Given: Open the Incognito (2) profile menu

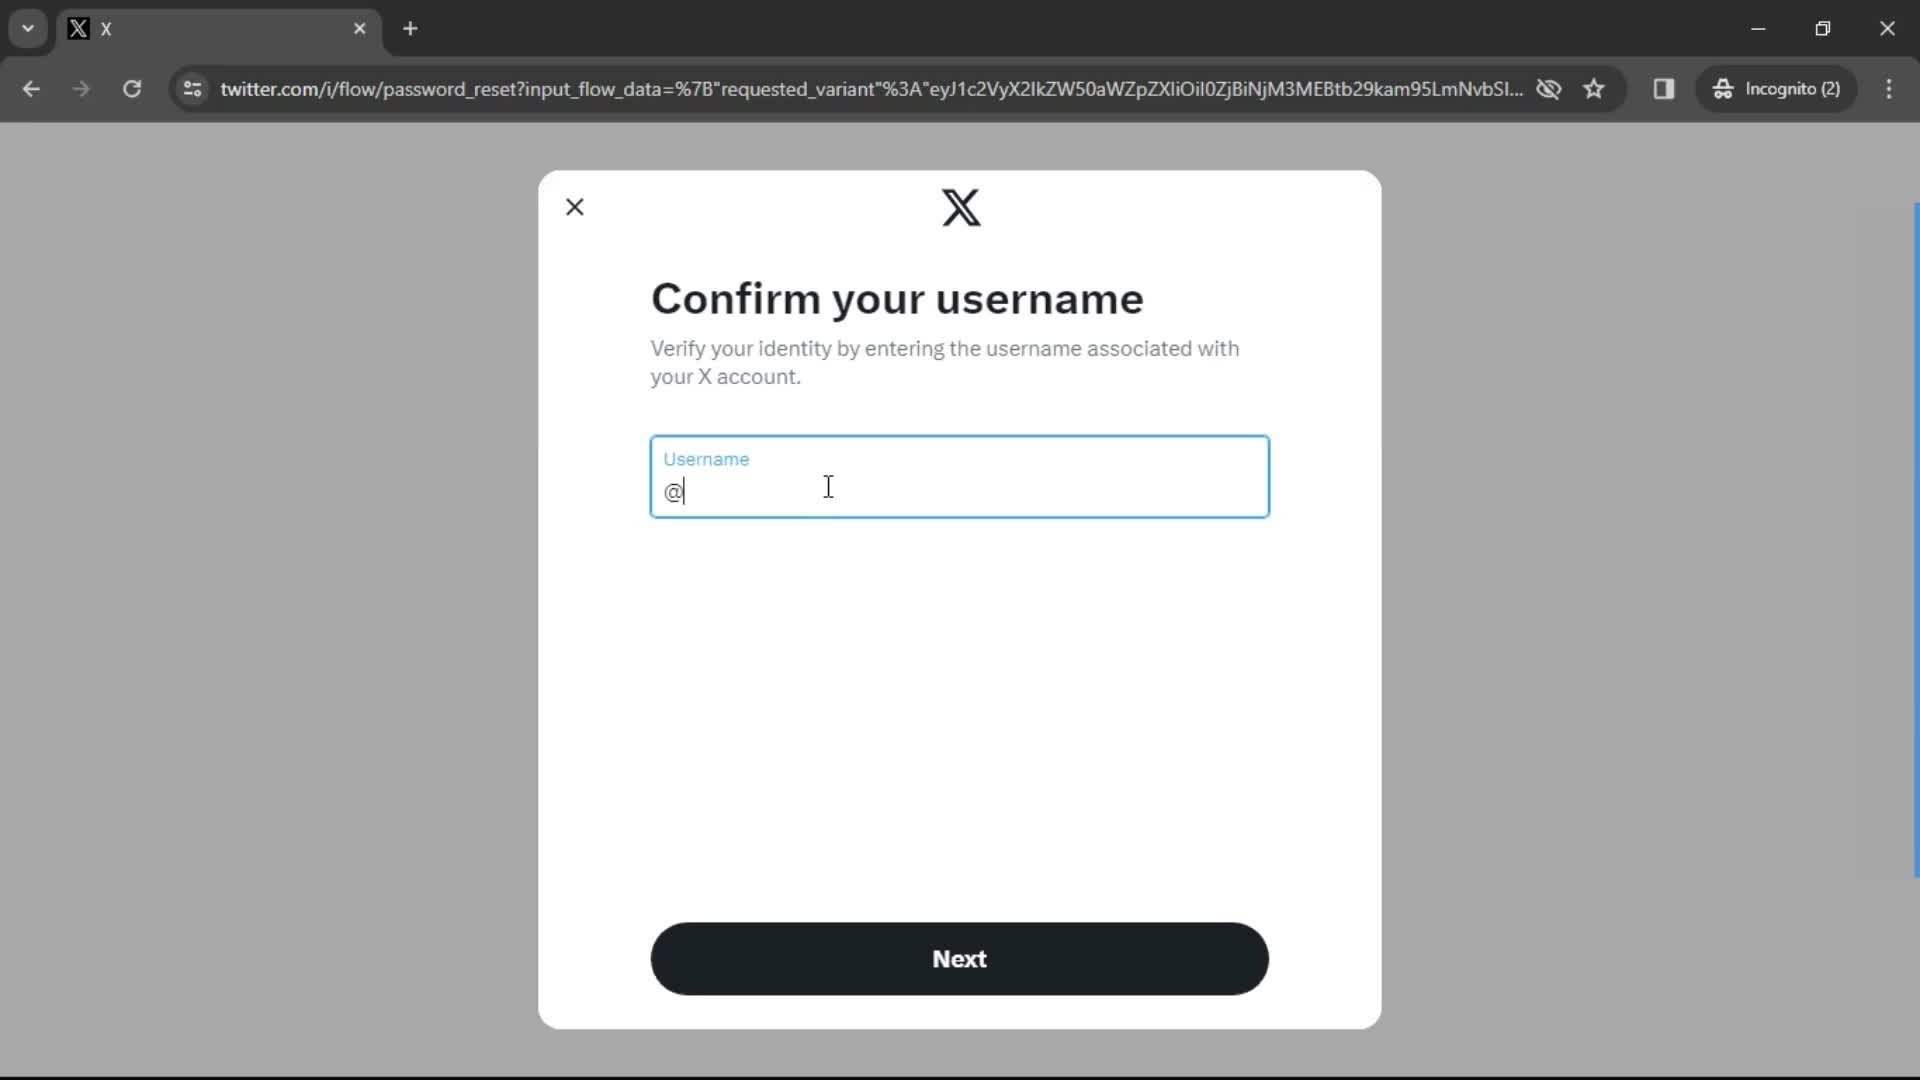Looking at the screenshot, I should (x=1777, y=89).
